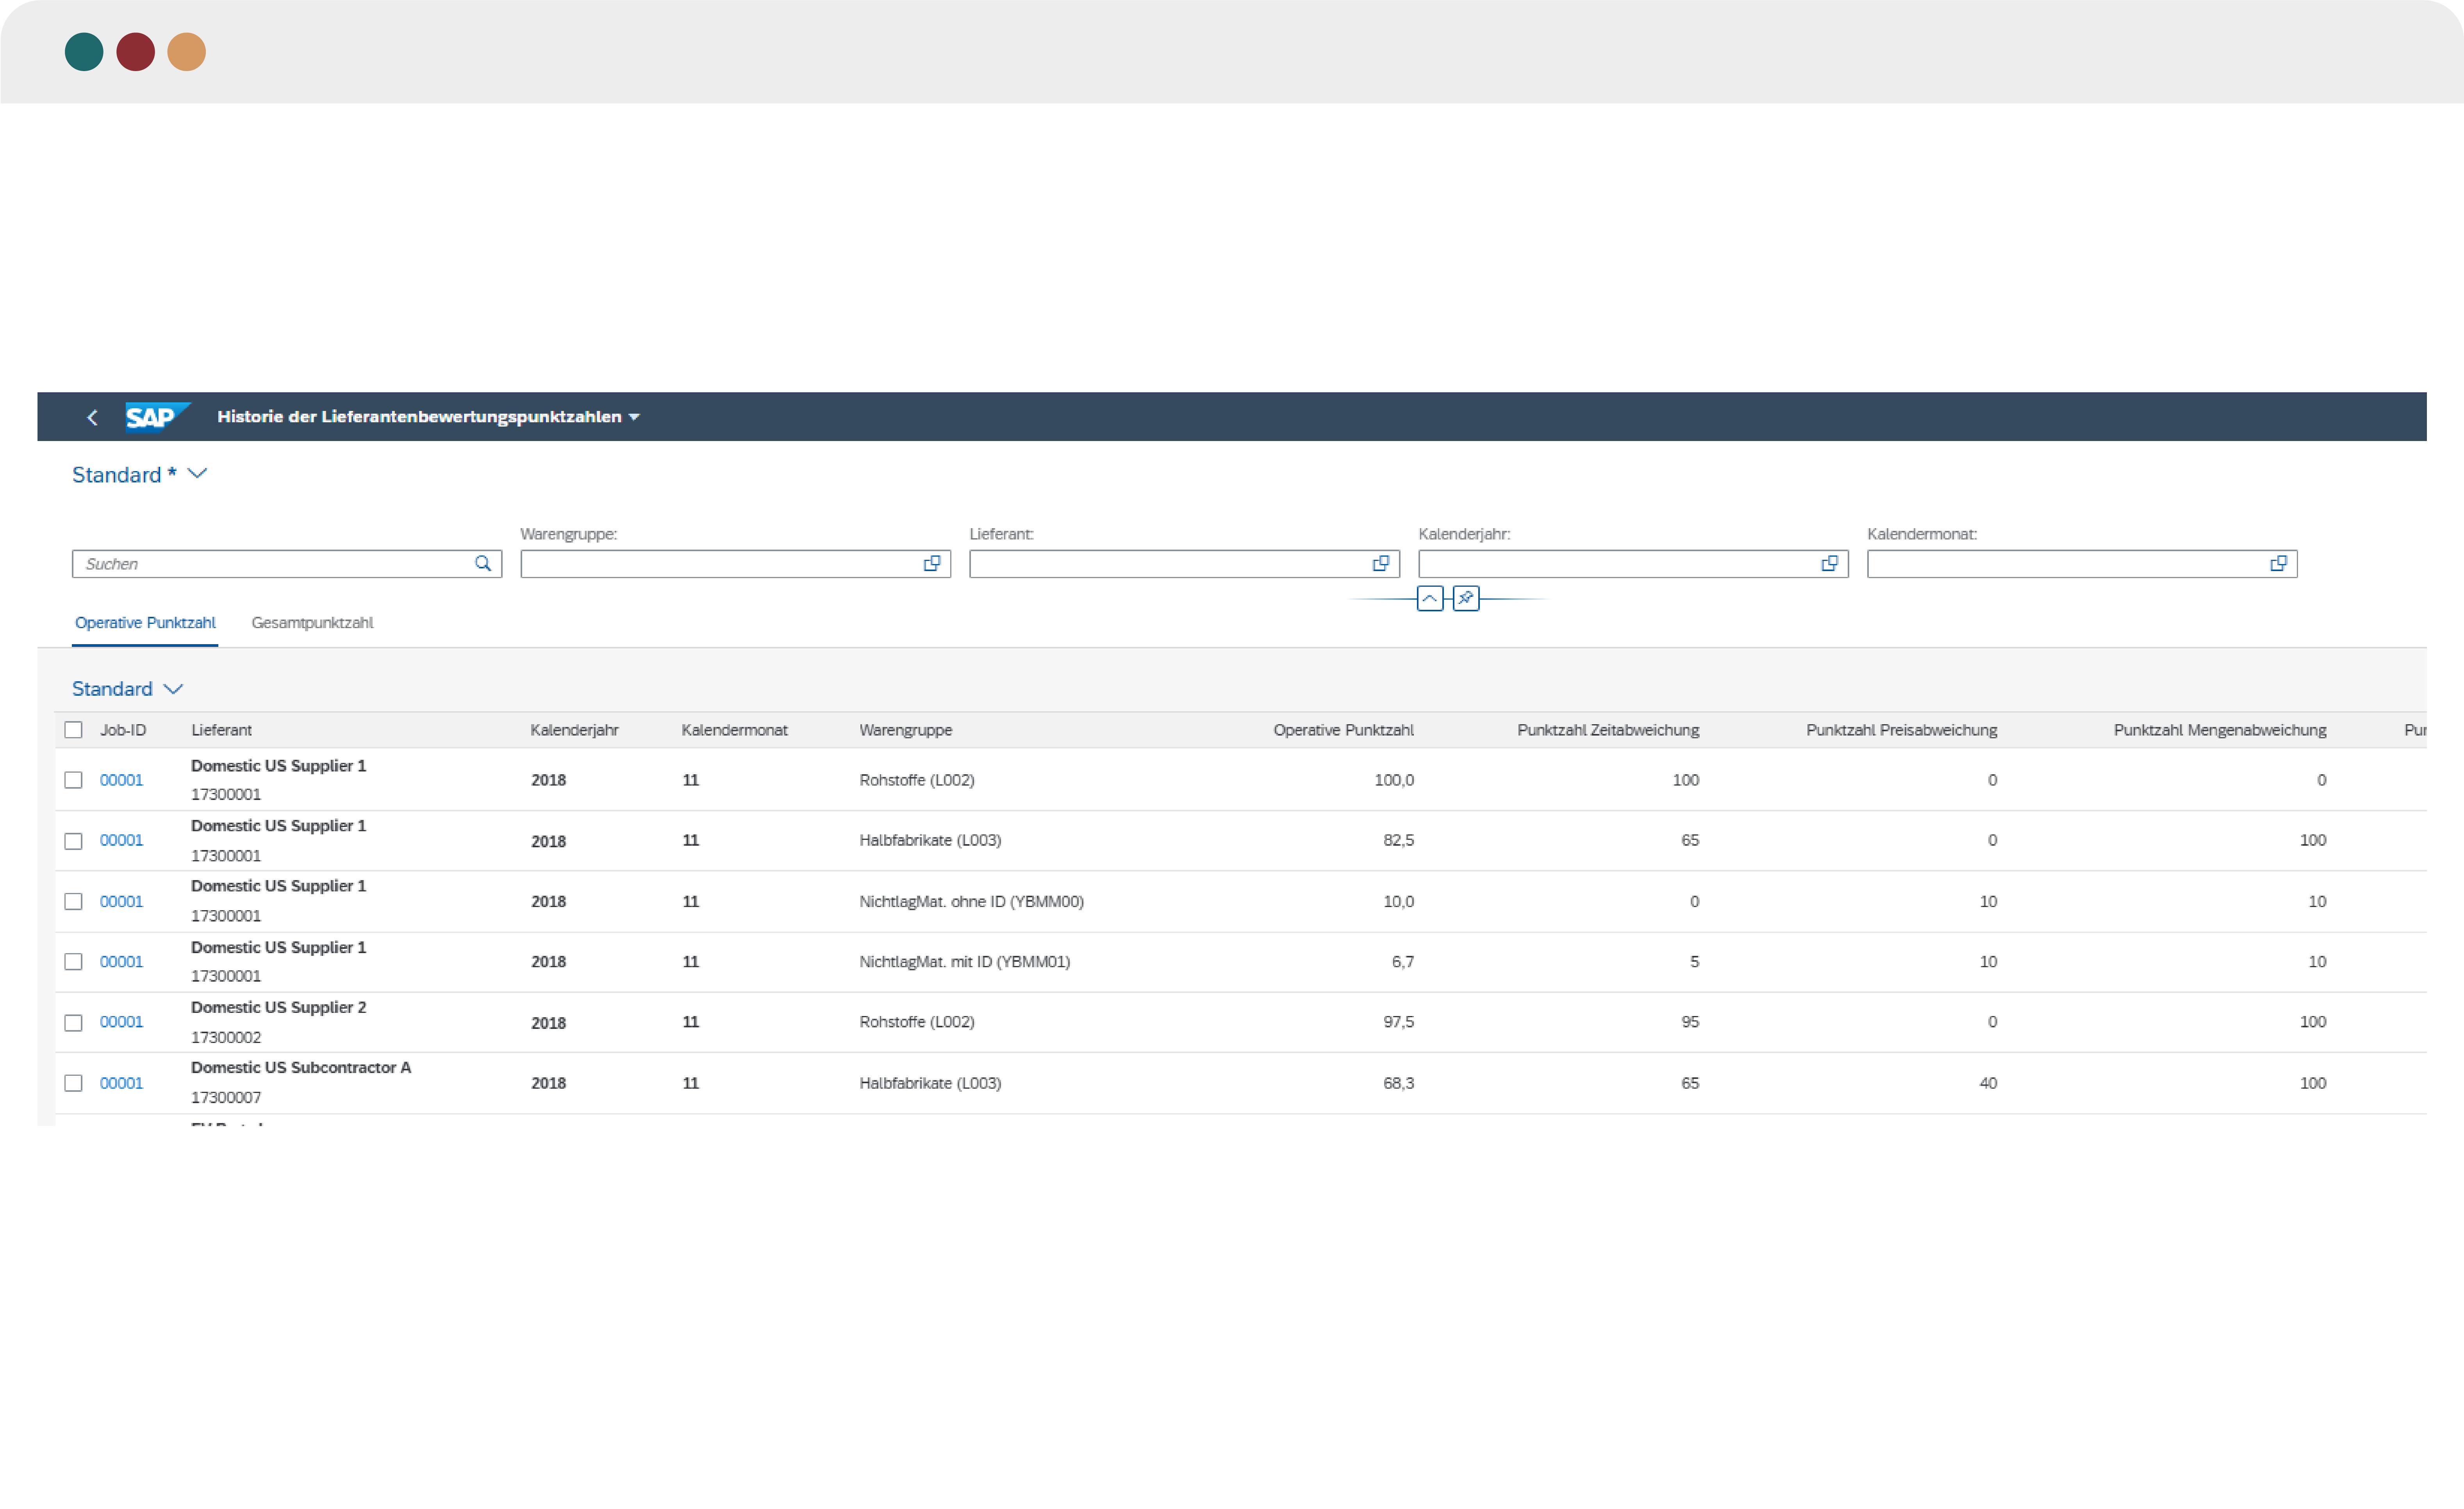Viewport: 2464px width, 1509px height.
Task: Open Job-ID link in Halbfabrikate Supplier 1 row
Action: [x=121, y=840]
